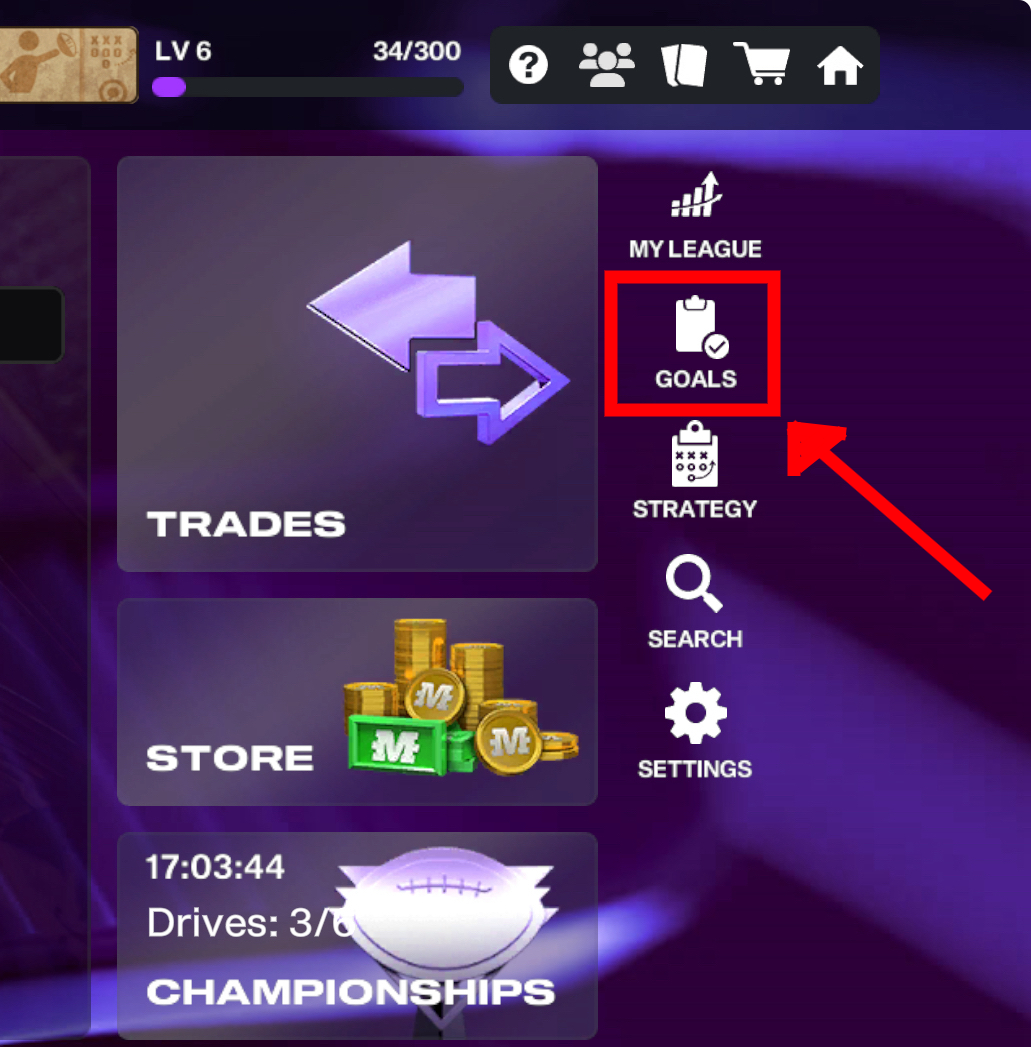
Task: Open the friends group icon
Action: pos(606,65)
